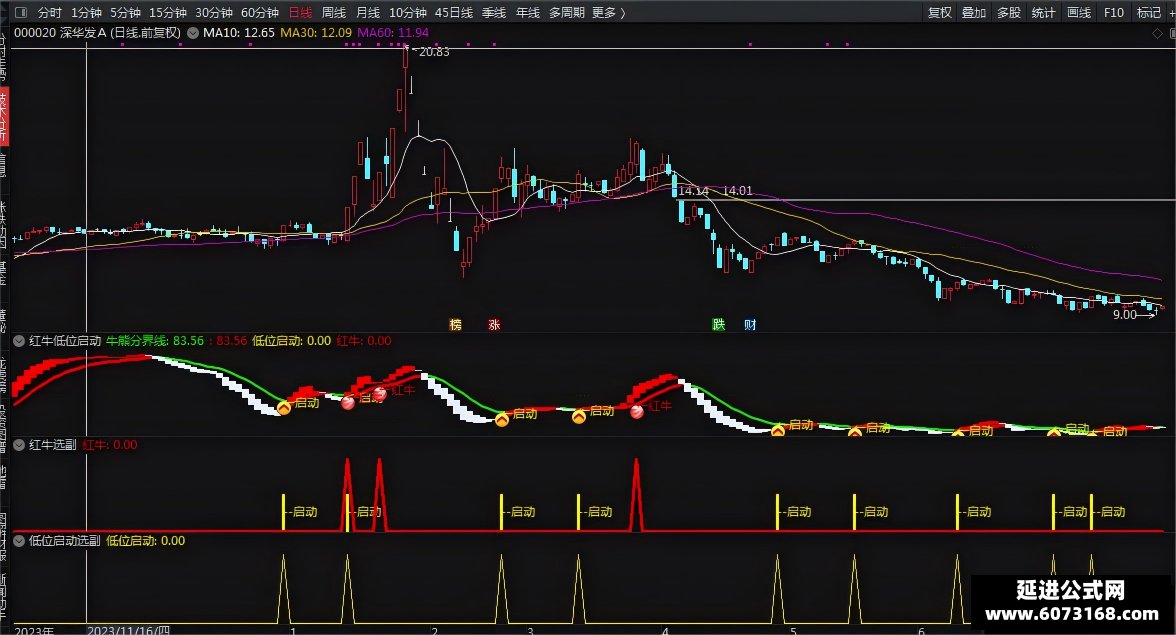Image resolution: width=1176 pixels, height=635 pixels.
Task: Open the F10 company info button
Action: 1114,12
